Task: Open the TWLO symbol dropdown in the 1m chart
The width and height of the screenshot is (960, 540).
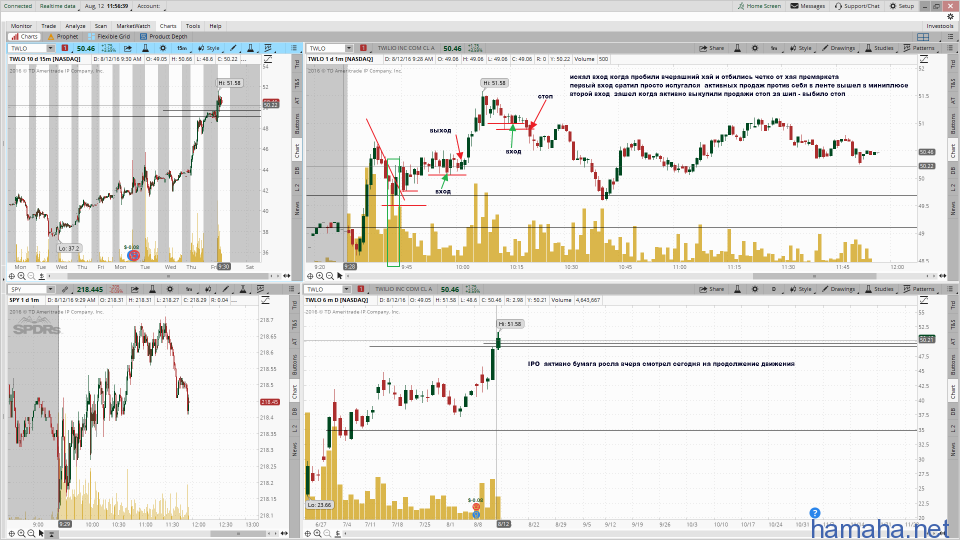Action: tap(348, 48)
